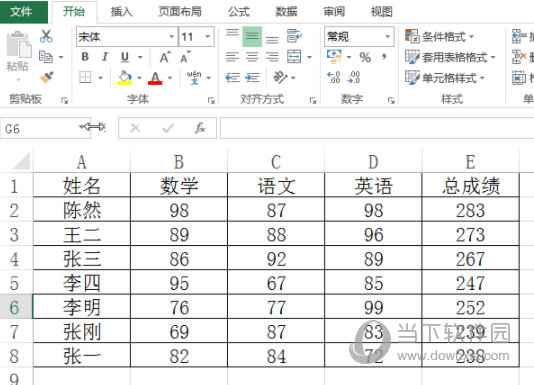Screen dimensions: 534x385
Task: Toggle Underline formatting
Action: (x=125, y=57)
